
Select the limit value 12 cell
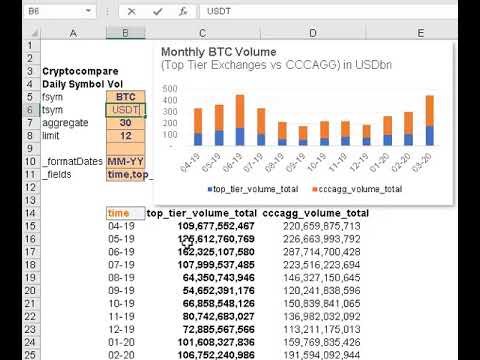[126, 136]
